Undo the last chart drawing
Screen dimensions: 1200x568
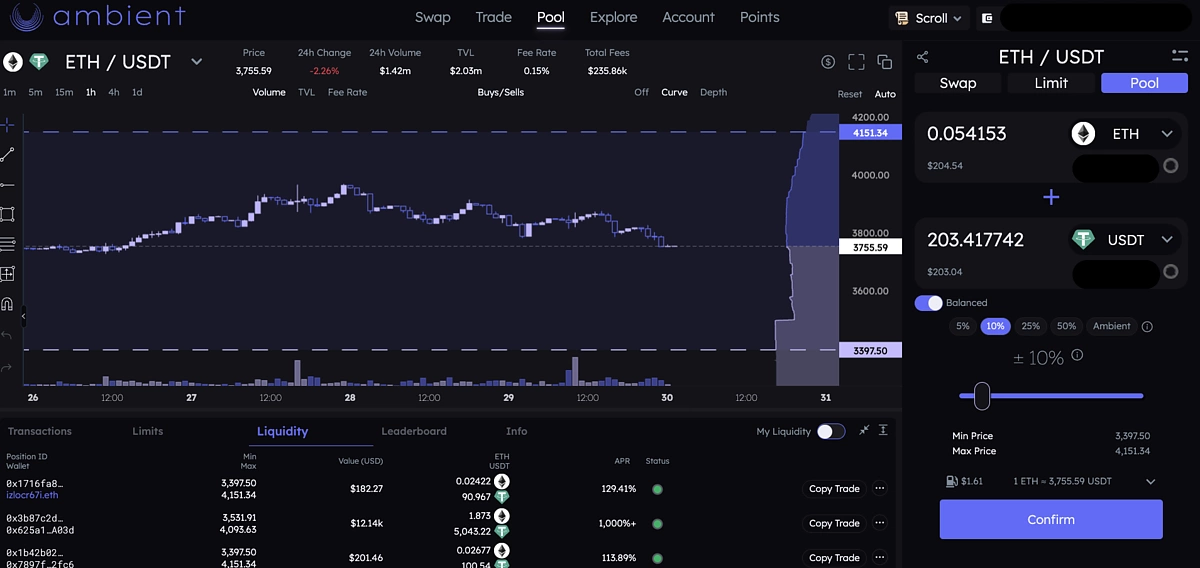pos(7,336)
